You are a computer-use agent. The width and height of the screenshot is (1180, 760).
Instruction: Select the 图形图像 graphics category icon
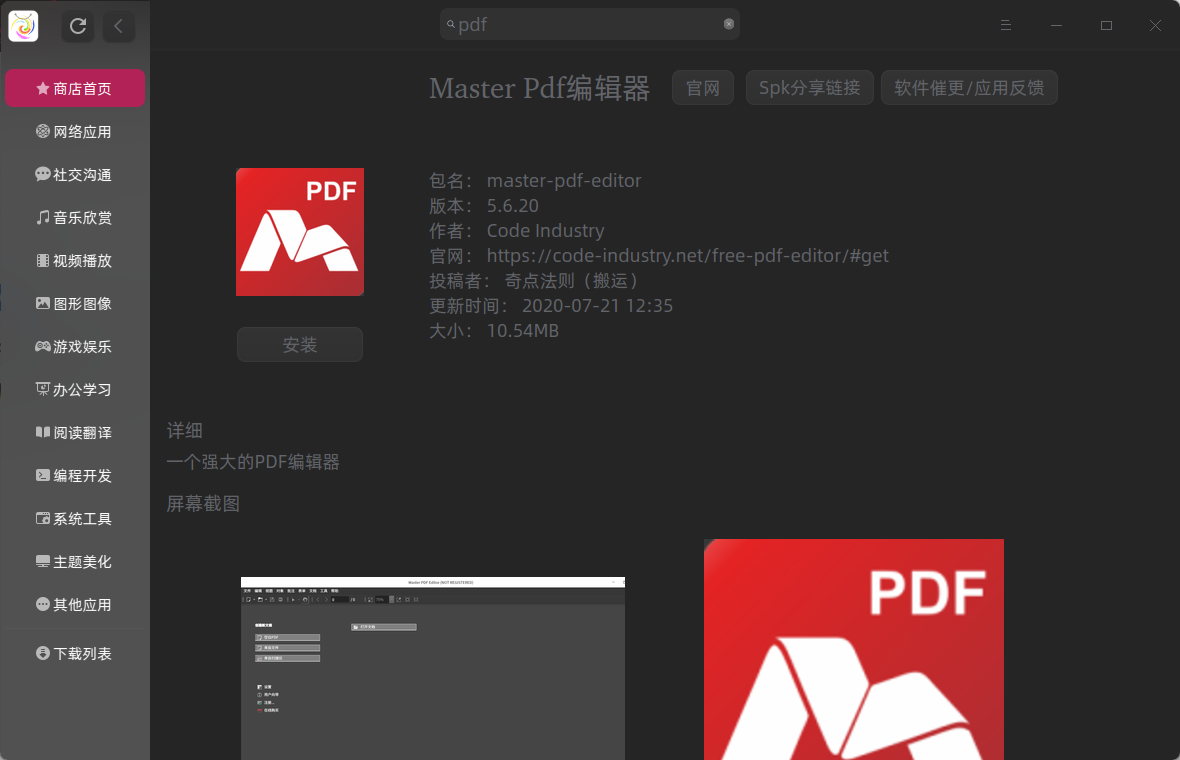click(40, 303)
